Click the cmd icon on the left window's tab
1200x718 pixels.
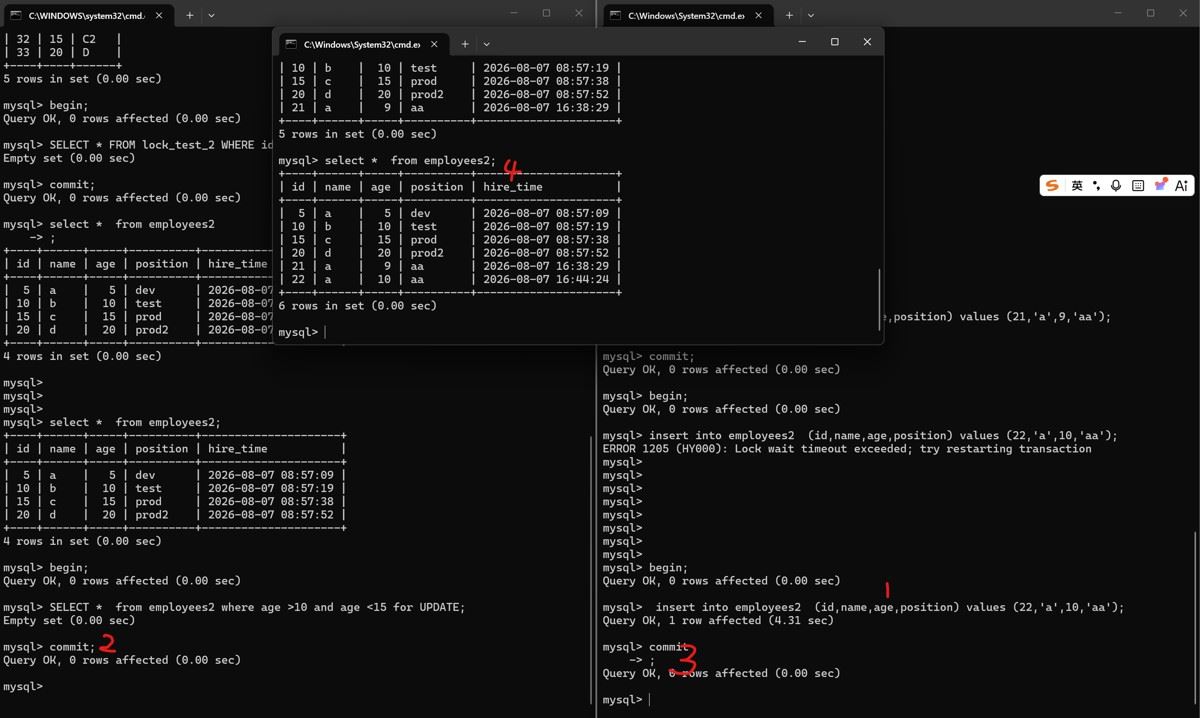pos(15,15)
